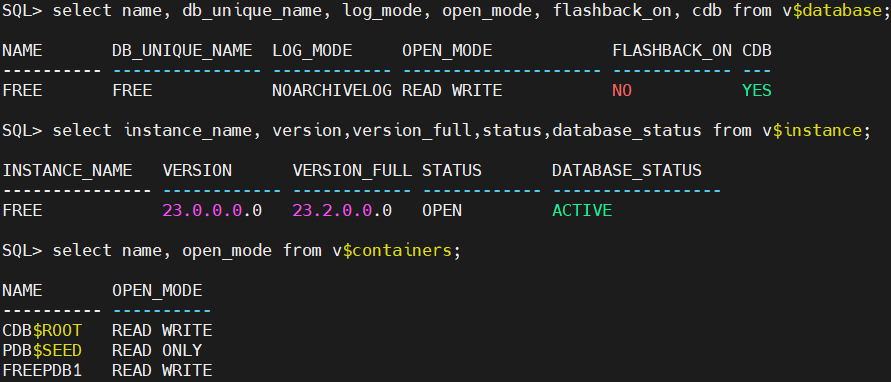Select the 23.2.0.0.0 full version value
This screenshot has height=382, width=891.
[342, 211]
